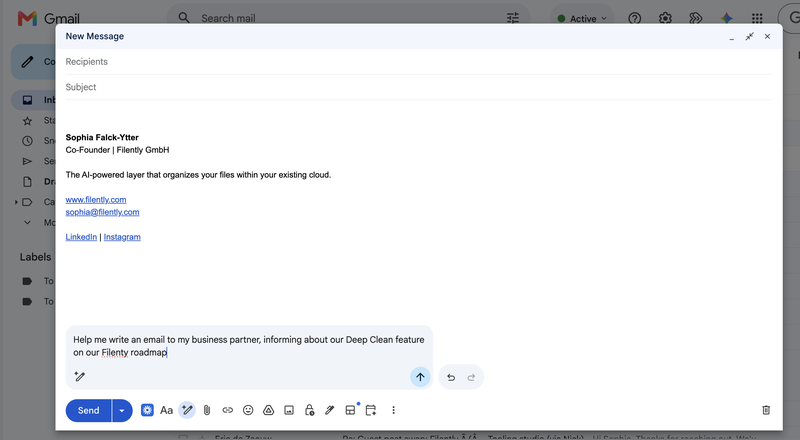Viewport: 800px width, 440px height.
Task: Click the Labels heading in the sidebar
Action: click(x=35, y=257)
